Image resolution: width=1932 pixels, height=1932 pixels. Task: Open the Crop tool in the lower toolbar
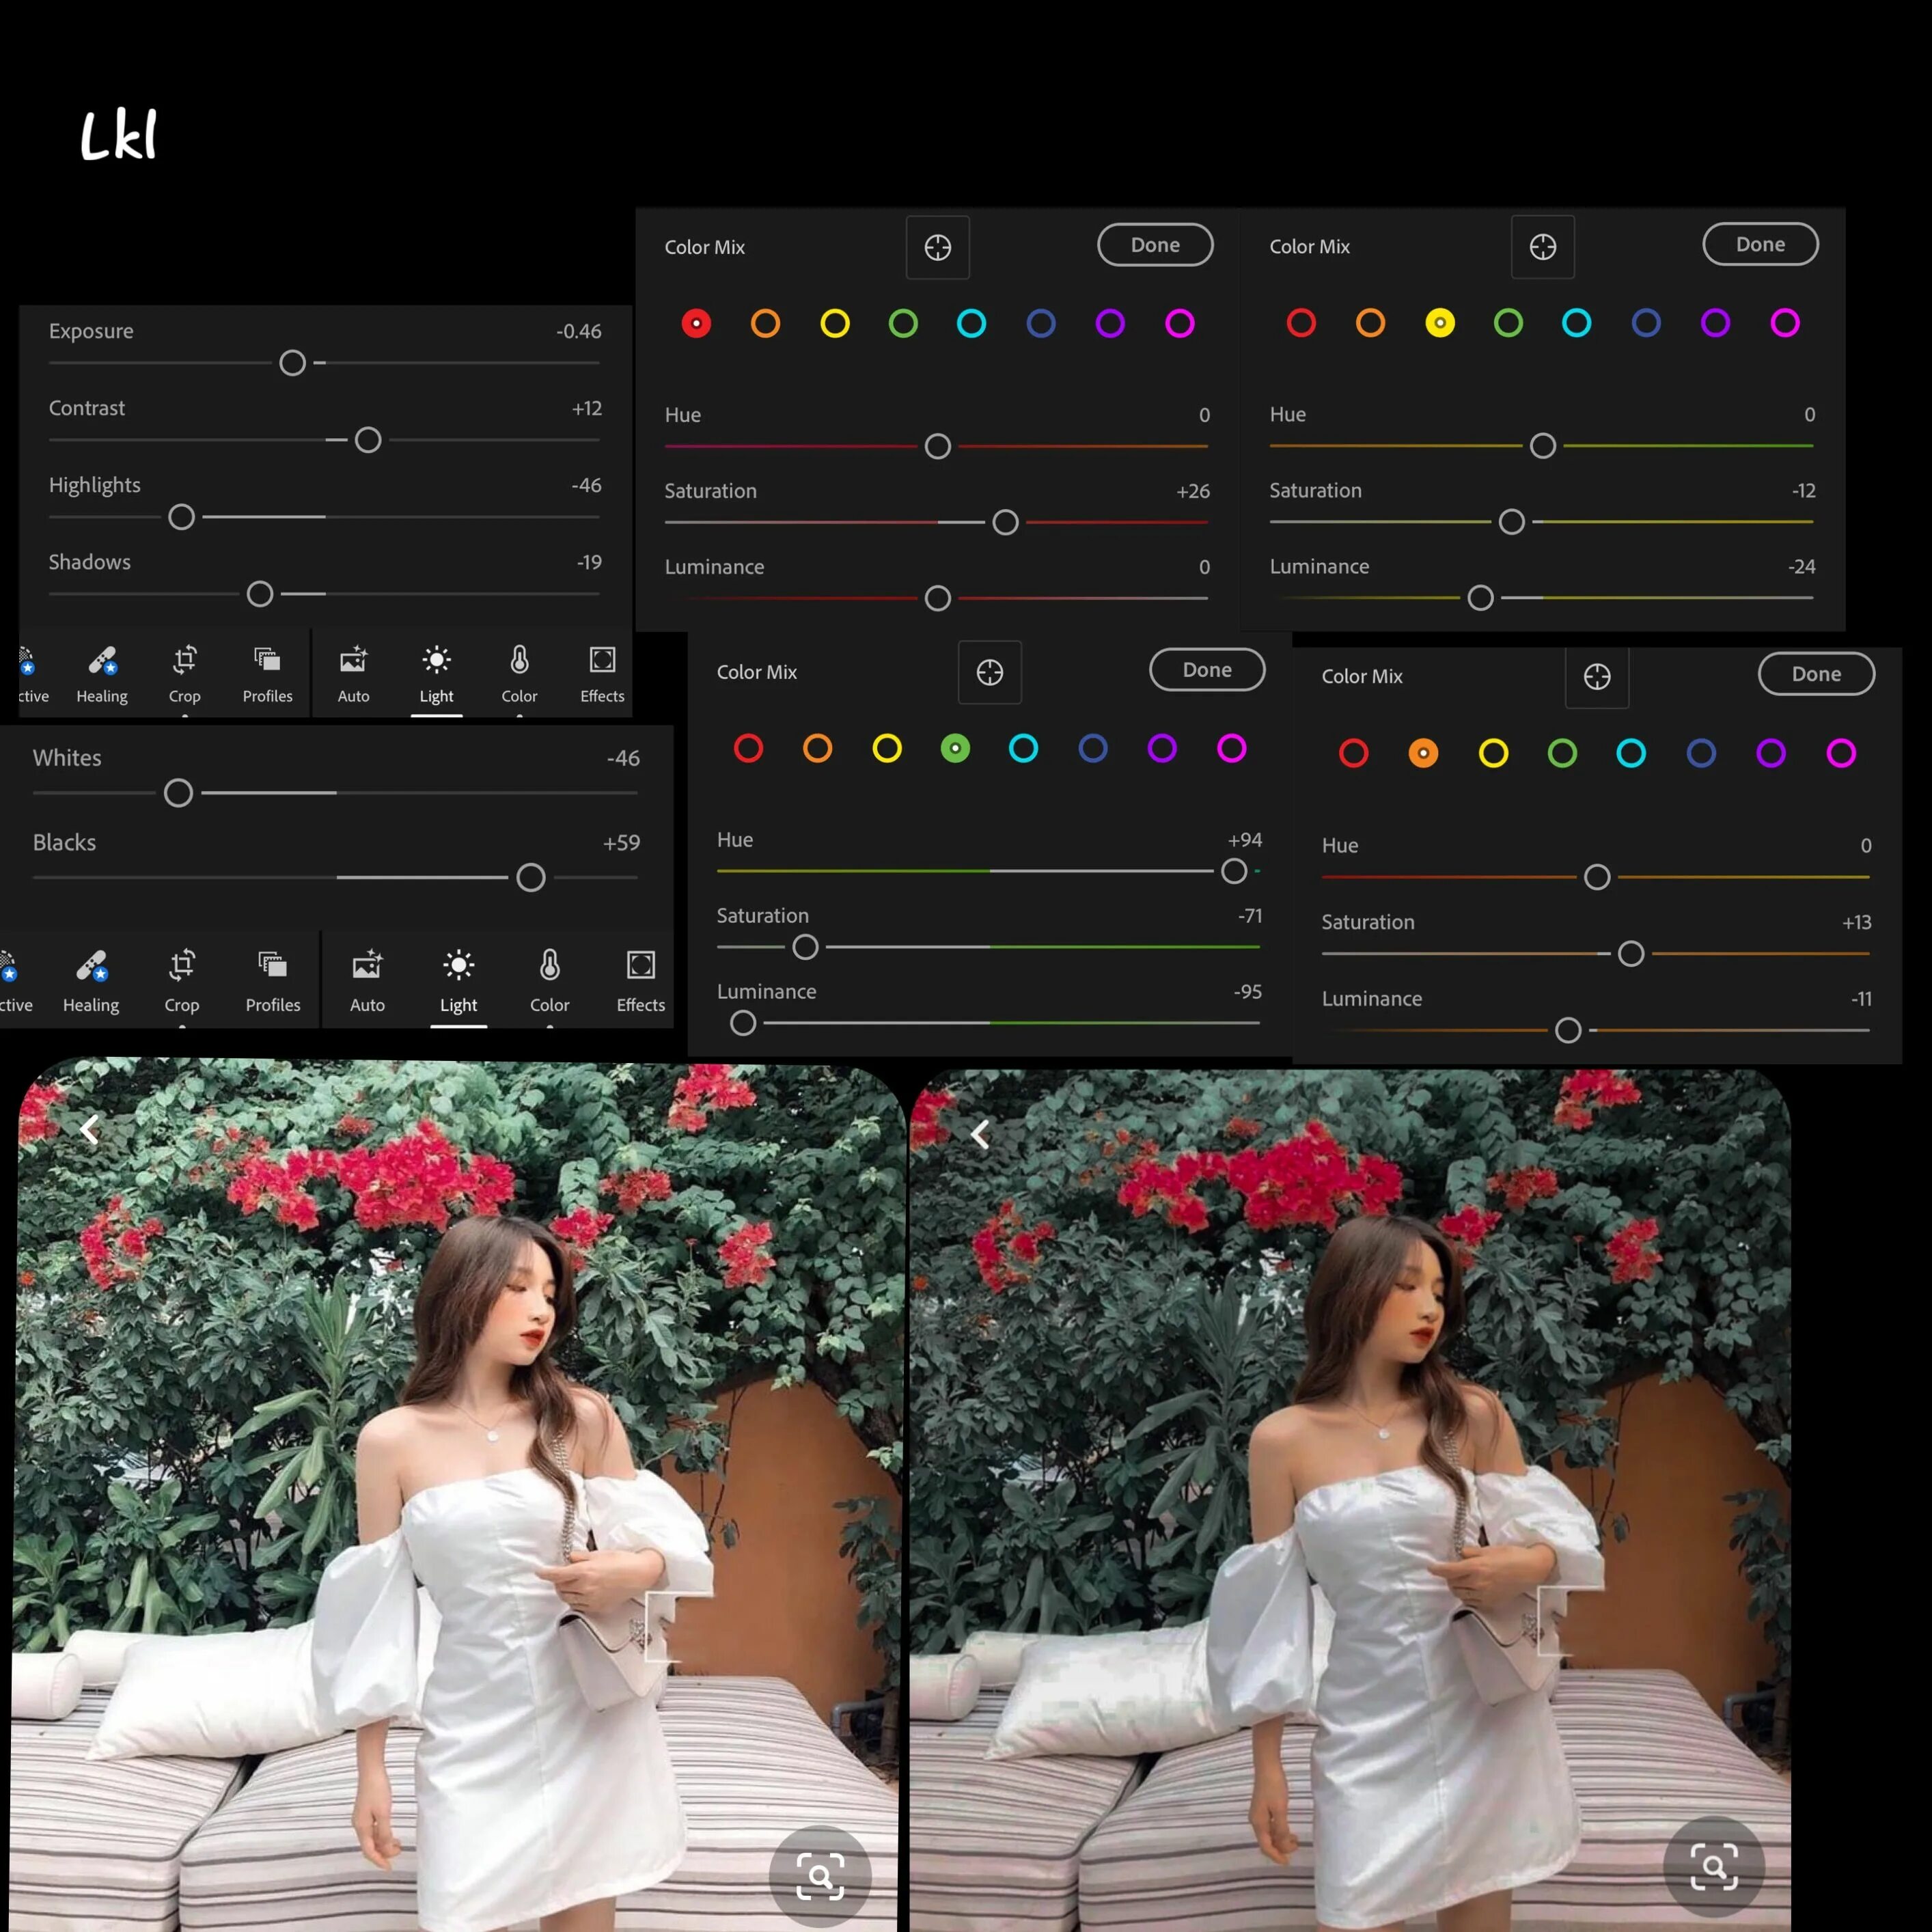(x=182, y=980)
